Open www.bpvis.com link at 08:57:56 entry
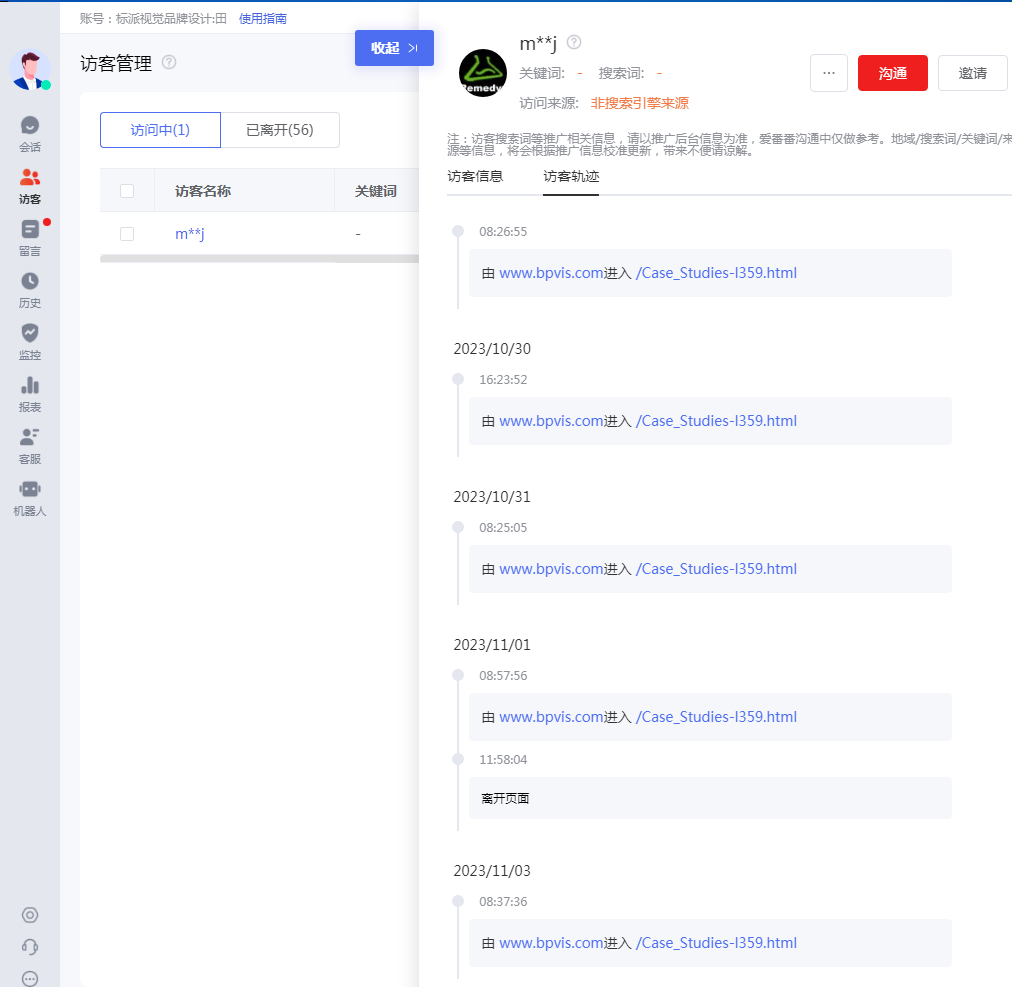 551,717
